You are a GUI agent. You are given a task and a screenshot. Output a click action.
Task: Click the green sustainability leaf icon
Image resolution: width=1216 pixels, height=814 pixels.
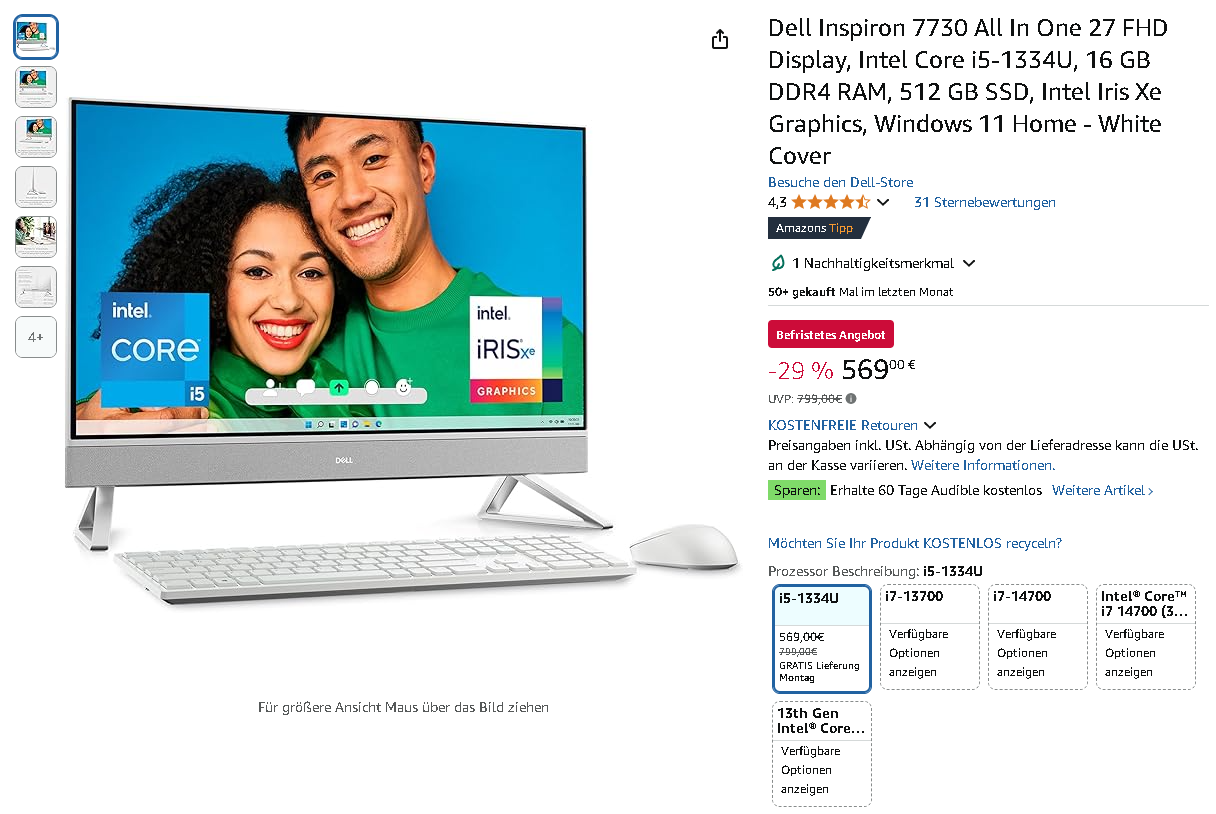coord(778,263)
